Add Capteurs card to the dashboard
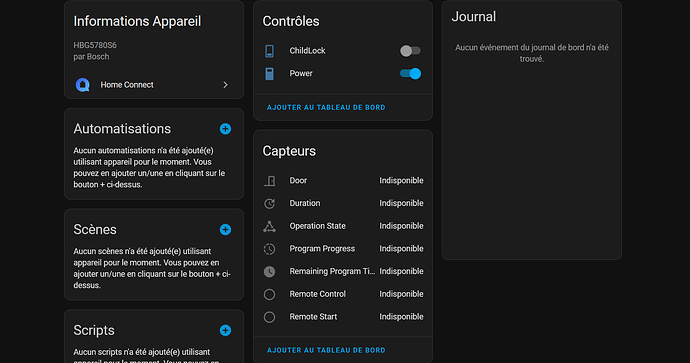This screenshot has width=690, height=363. click(x=326, y=350)
